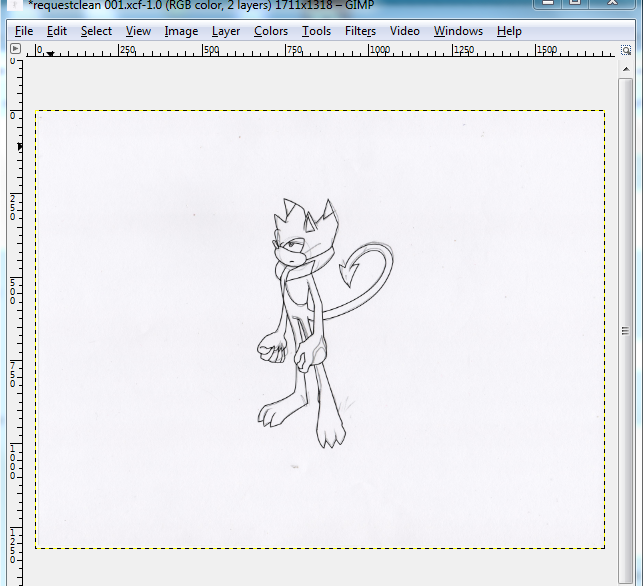Open the Tools menu
The width and height of the screenshot is (643, 586).
[x=316, y=31]
